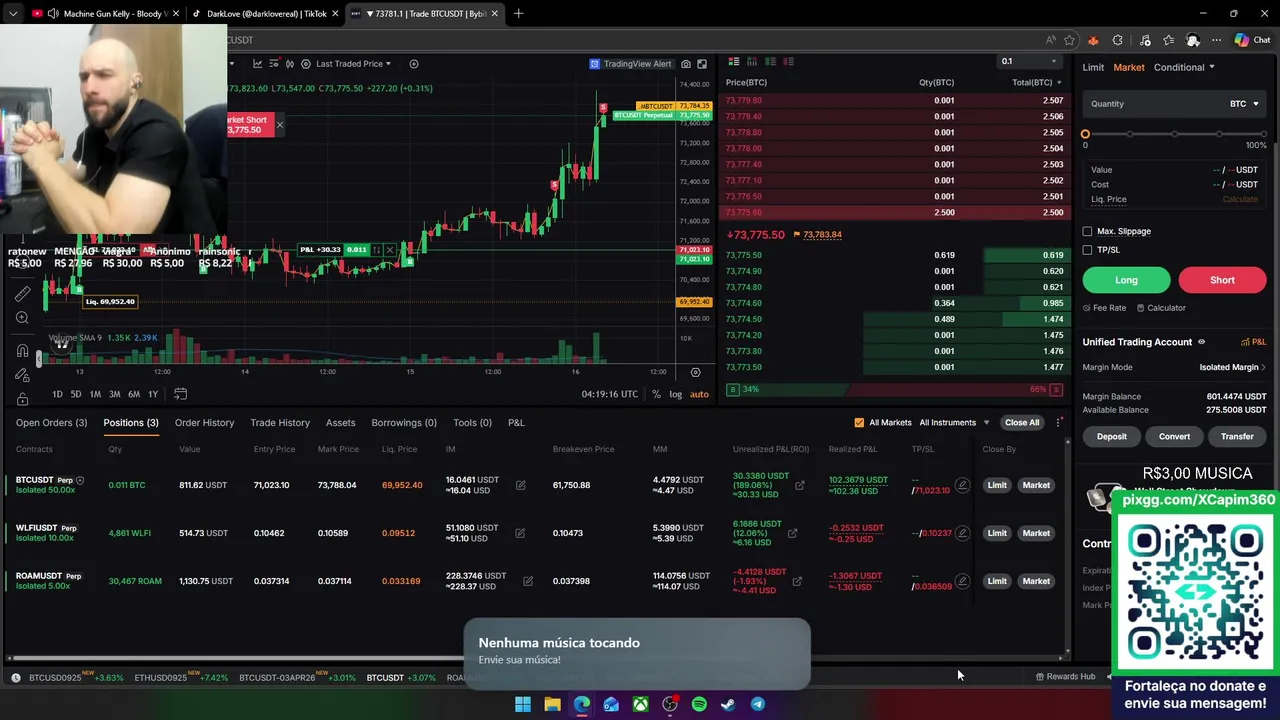Click the Deposit button
1280x720 pixels.
1111,436
